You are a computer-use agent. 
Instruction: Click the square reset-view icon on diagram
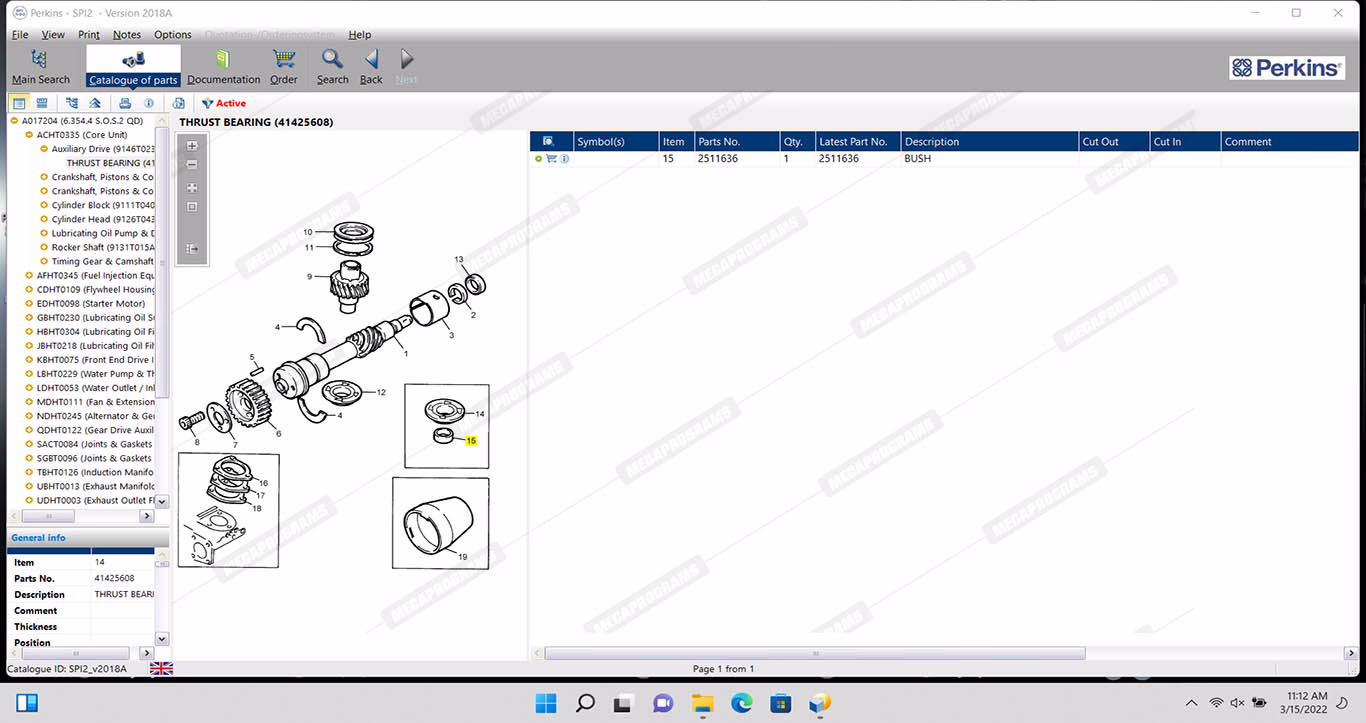click(x=192, y=207)
